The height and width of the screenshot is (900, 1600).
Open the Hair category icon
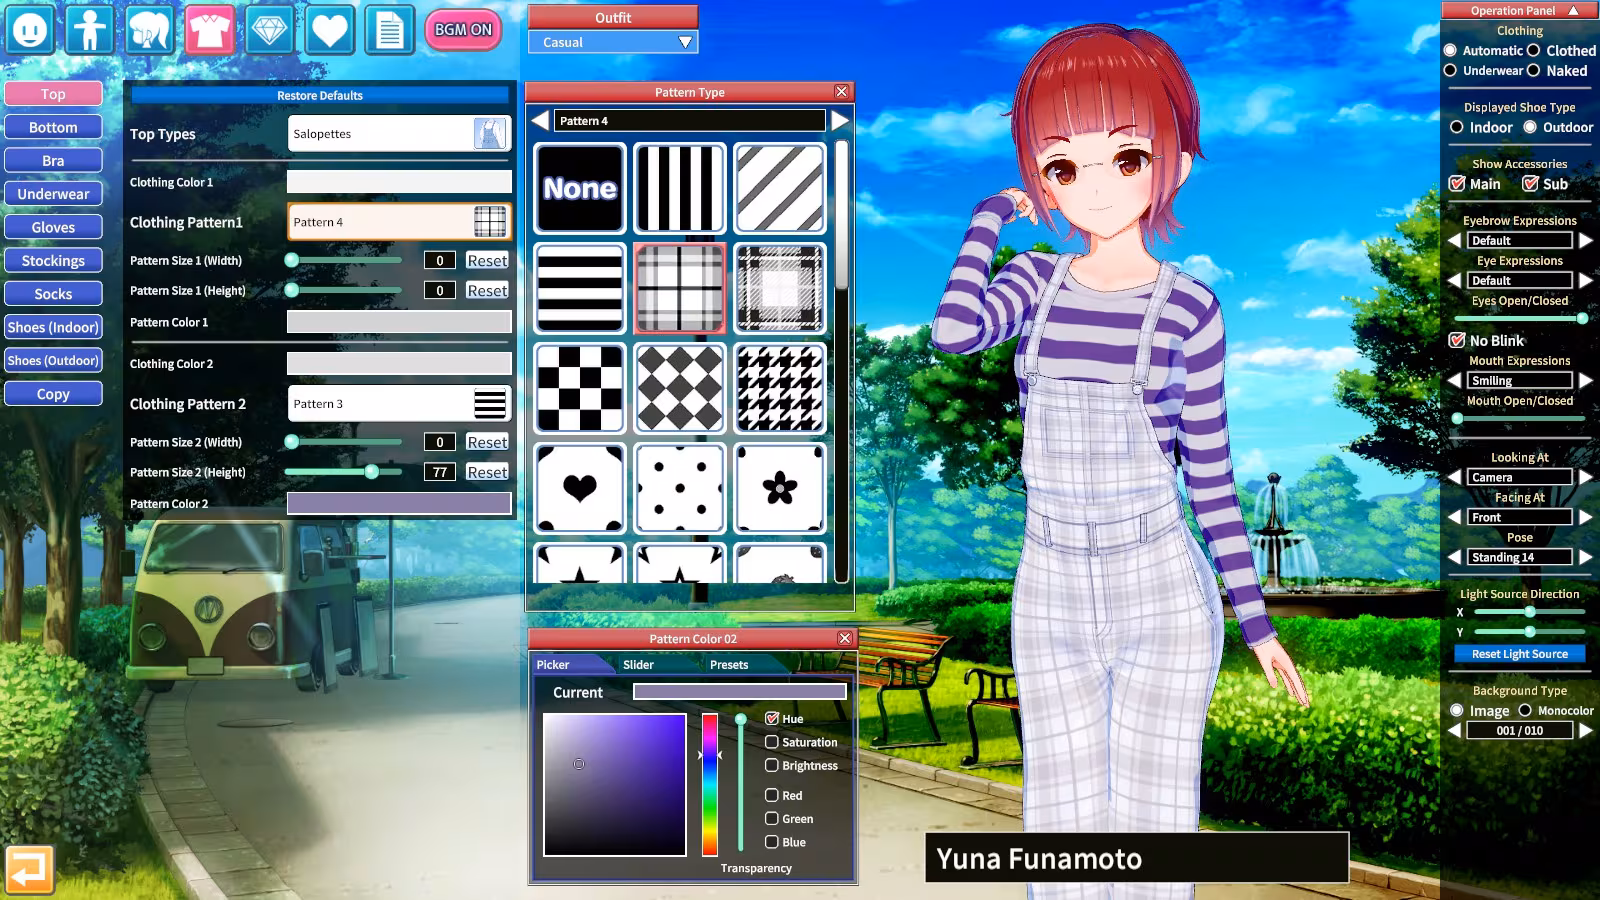[150, 30]
